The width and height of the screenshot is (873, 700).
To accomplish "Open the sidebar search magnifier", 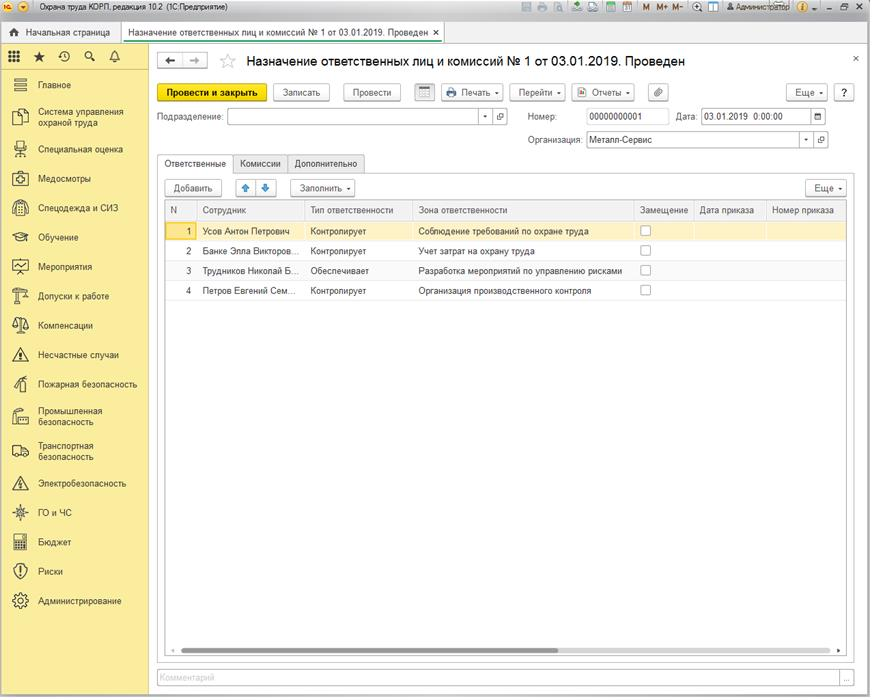I will [90, 57].
